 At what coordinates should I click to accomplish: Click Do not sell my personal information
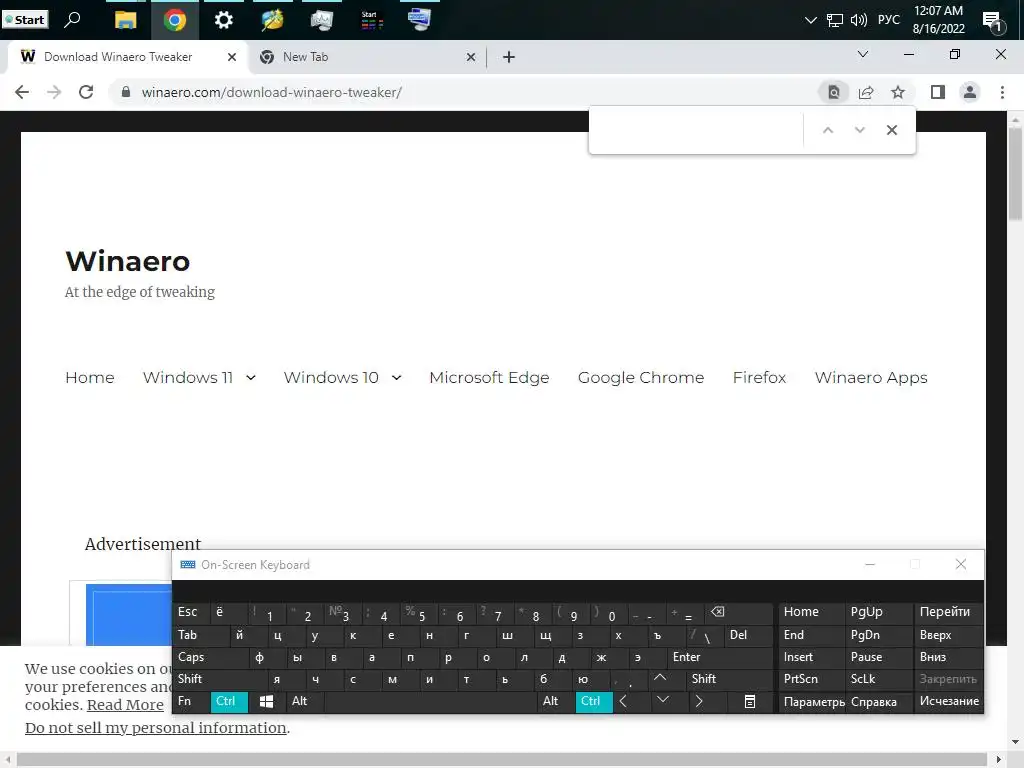(x=155, y=728)
